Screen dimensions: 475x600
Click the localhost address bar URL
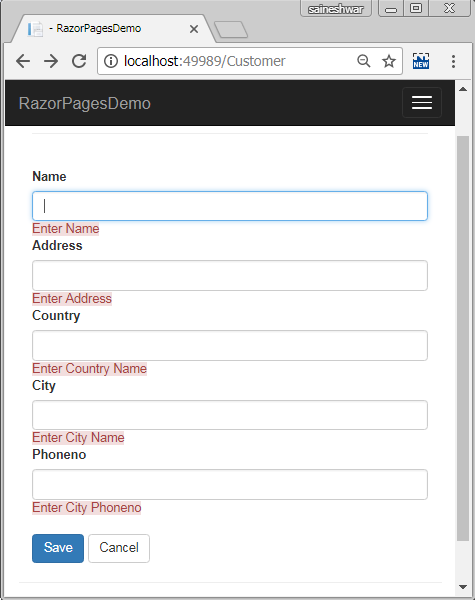204,61
